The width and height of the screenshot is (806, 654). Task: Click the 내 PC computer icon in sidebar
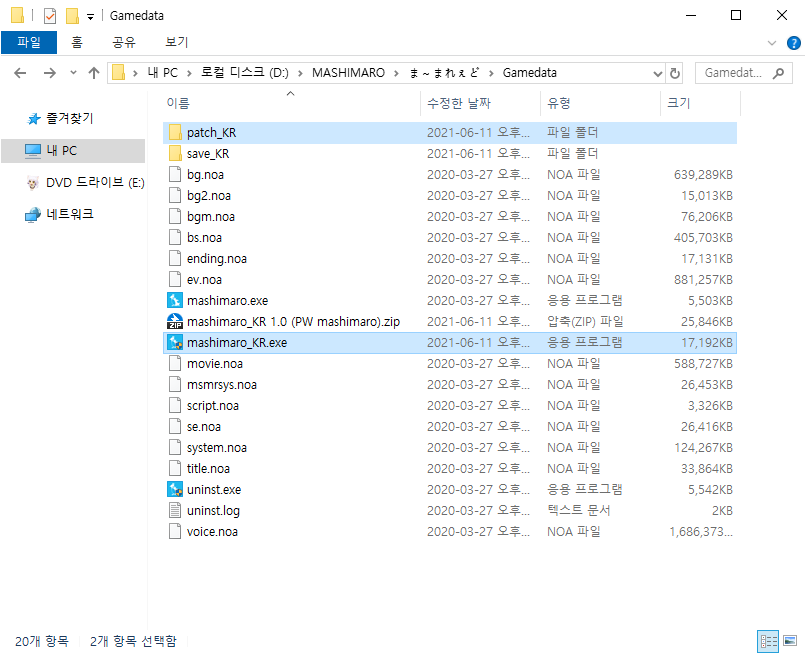32,151
